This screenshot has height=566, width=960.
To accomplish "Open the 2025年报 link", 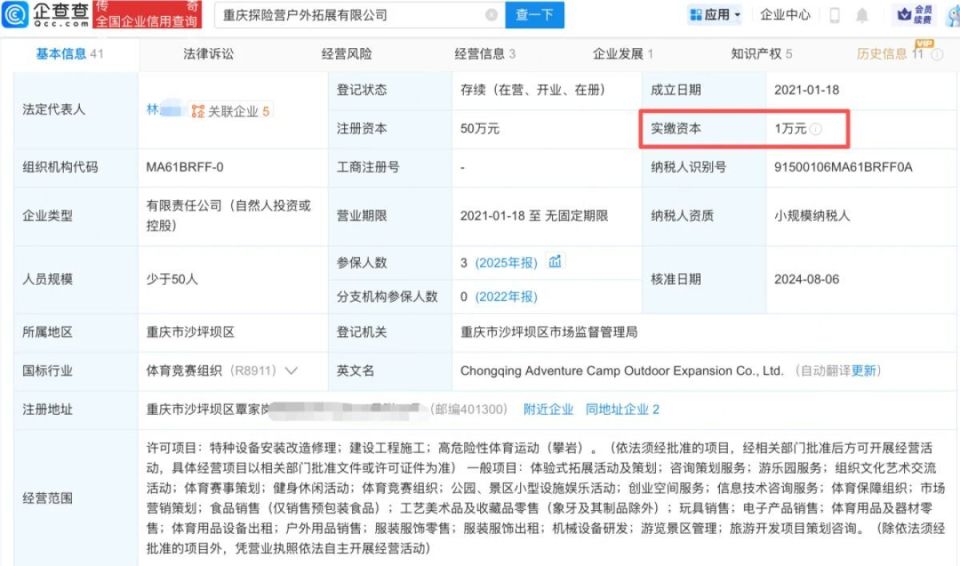I will click(x=506, y=263).
